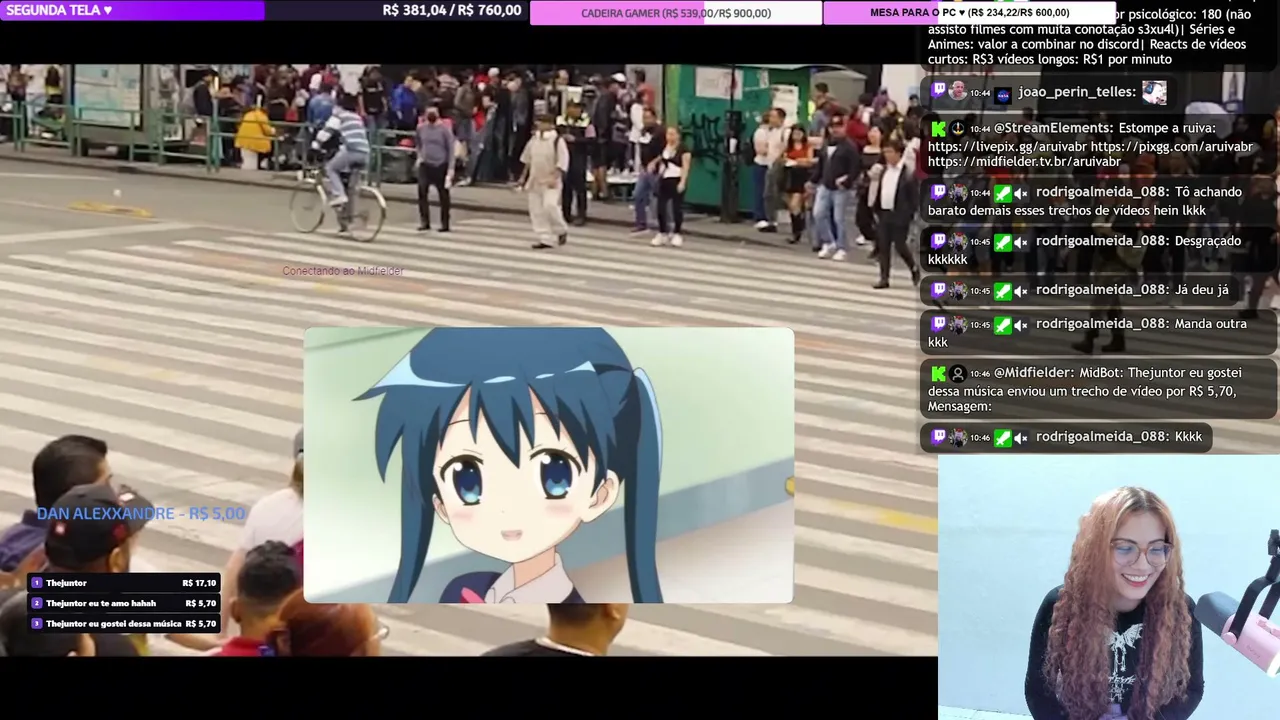Select the 'Thejuntor eu gostei dessa música' donor row

pos(124,624)
